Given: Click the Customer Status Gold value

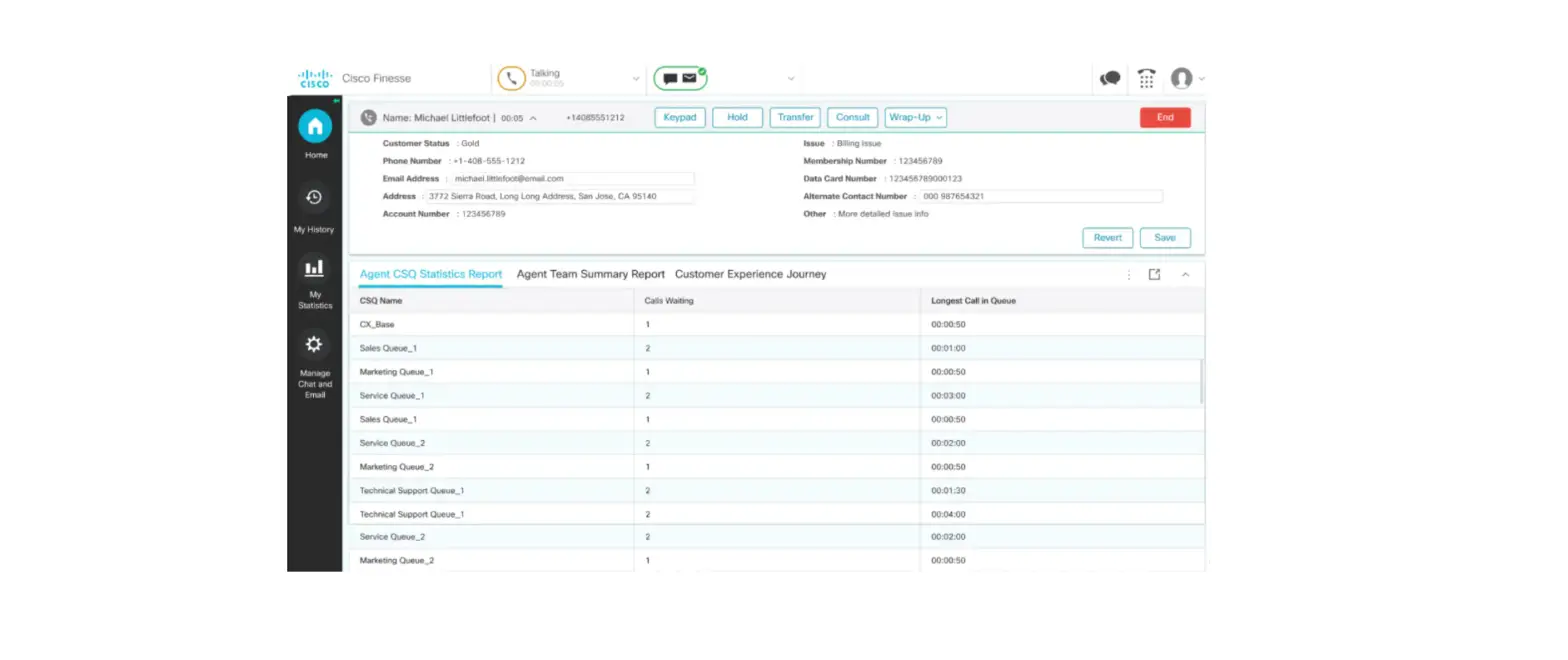Looking at the screenshot, I should point(470,143).
